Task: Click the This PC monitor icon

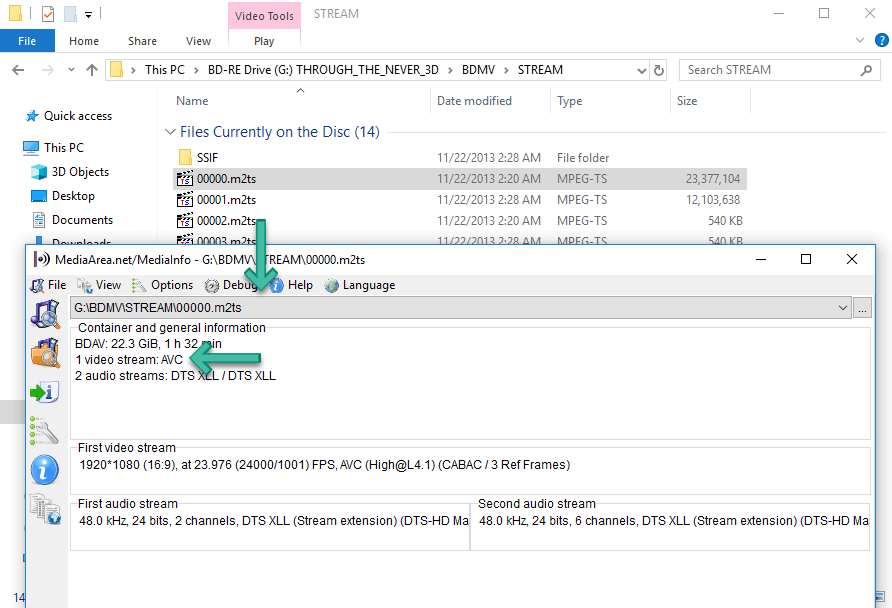Action: coord(31,148)
